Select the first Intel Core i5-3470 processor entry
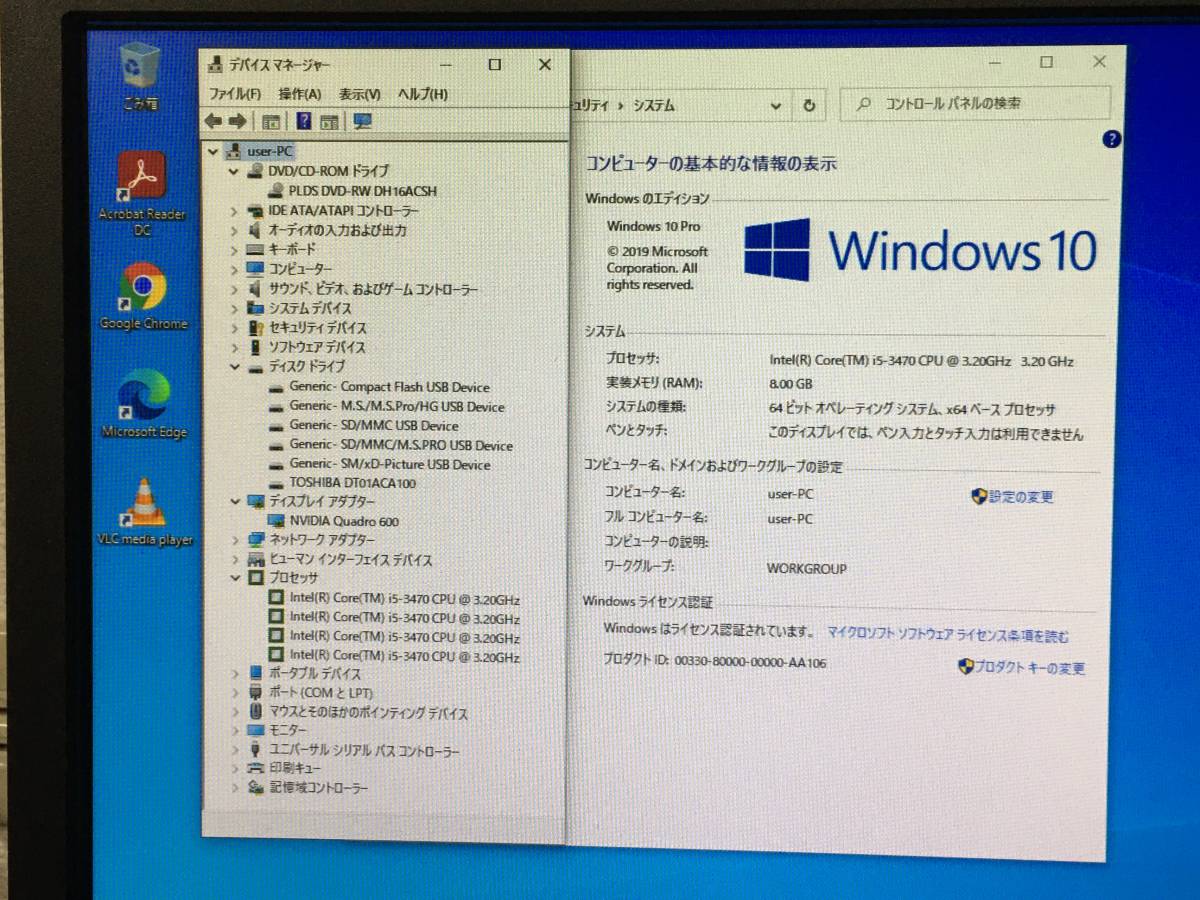The width and height of the screenshot is (1200, 900). (x=404, y=599)
